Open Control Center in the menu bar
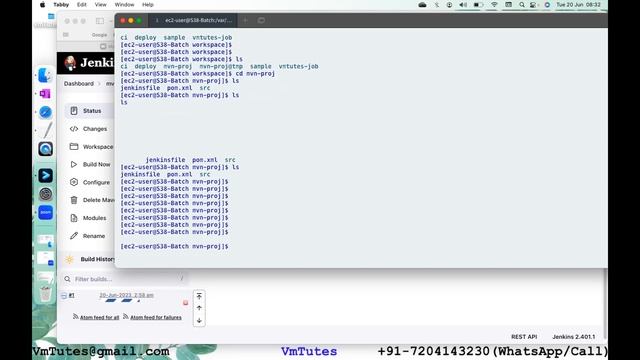This screenshot has height=360, width=640. [533, 5]
